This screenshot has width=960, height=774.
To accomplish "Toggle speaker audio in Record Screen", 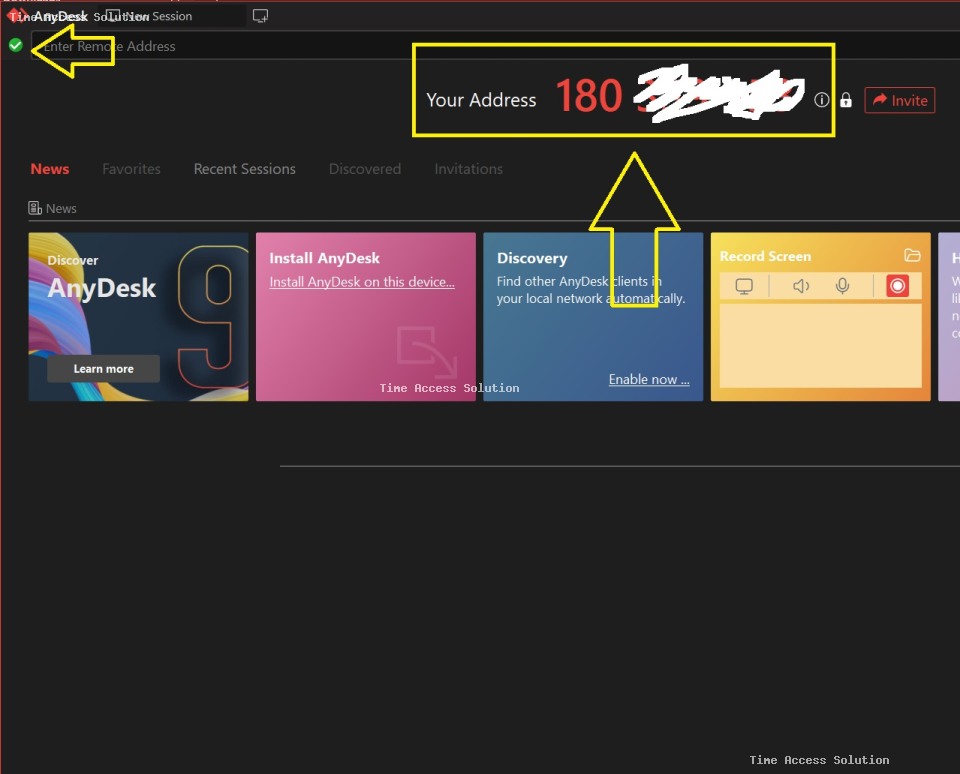I will [x=801, y=286].
